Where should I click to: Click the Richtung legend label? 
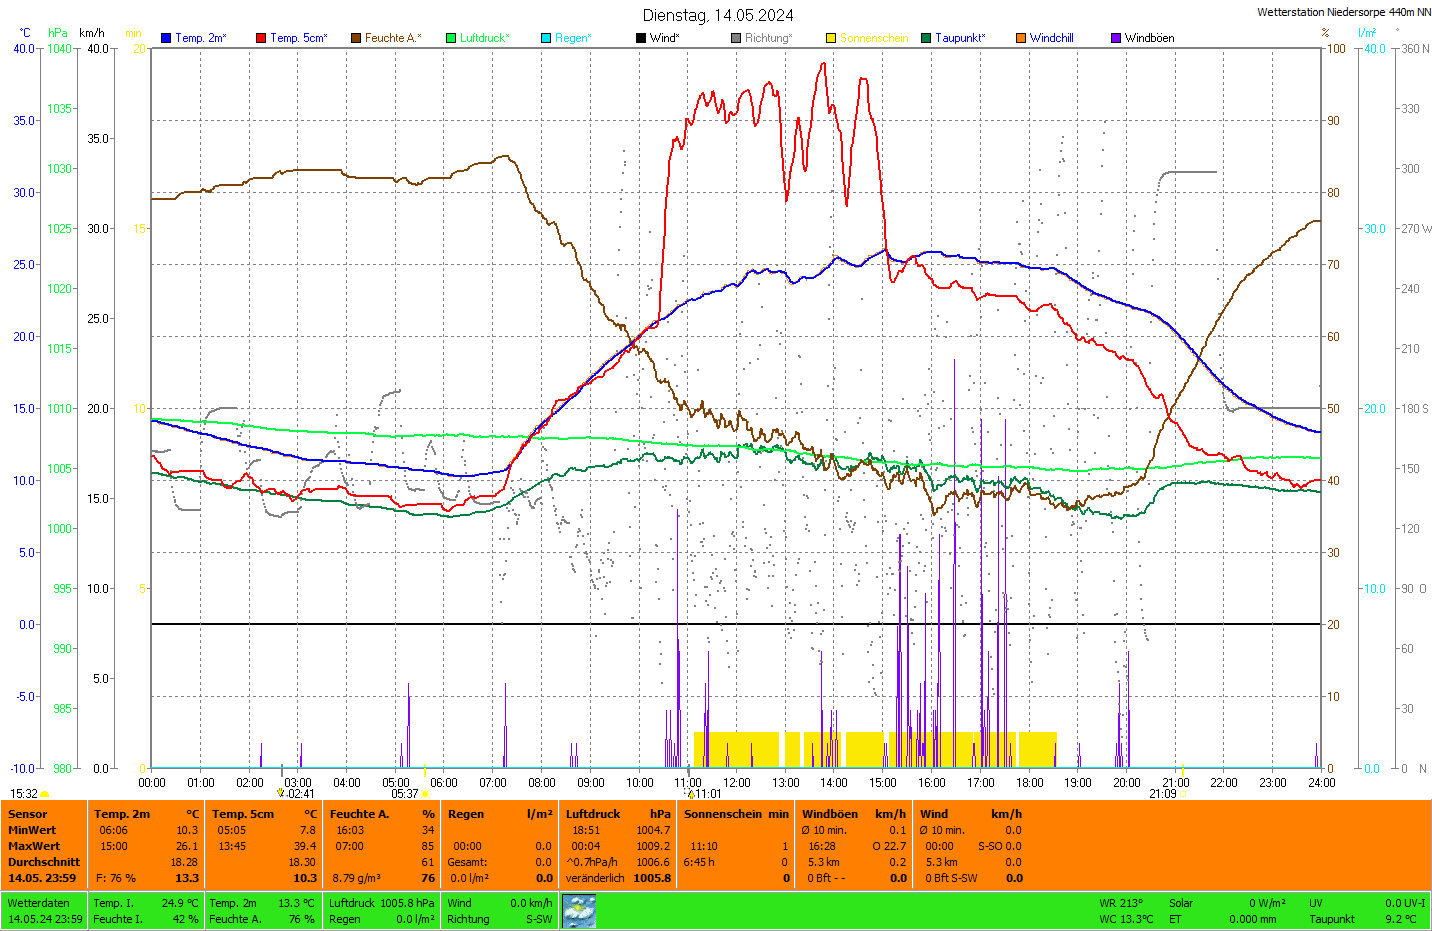(767, 38)
